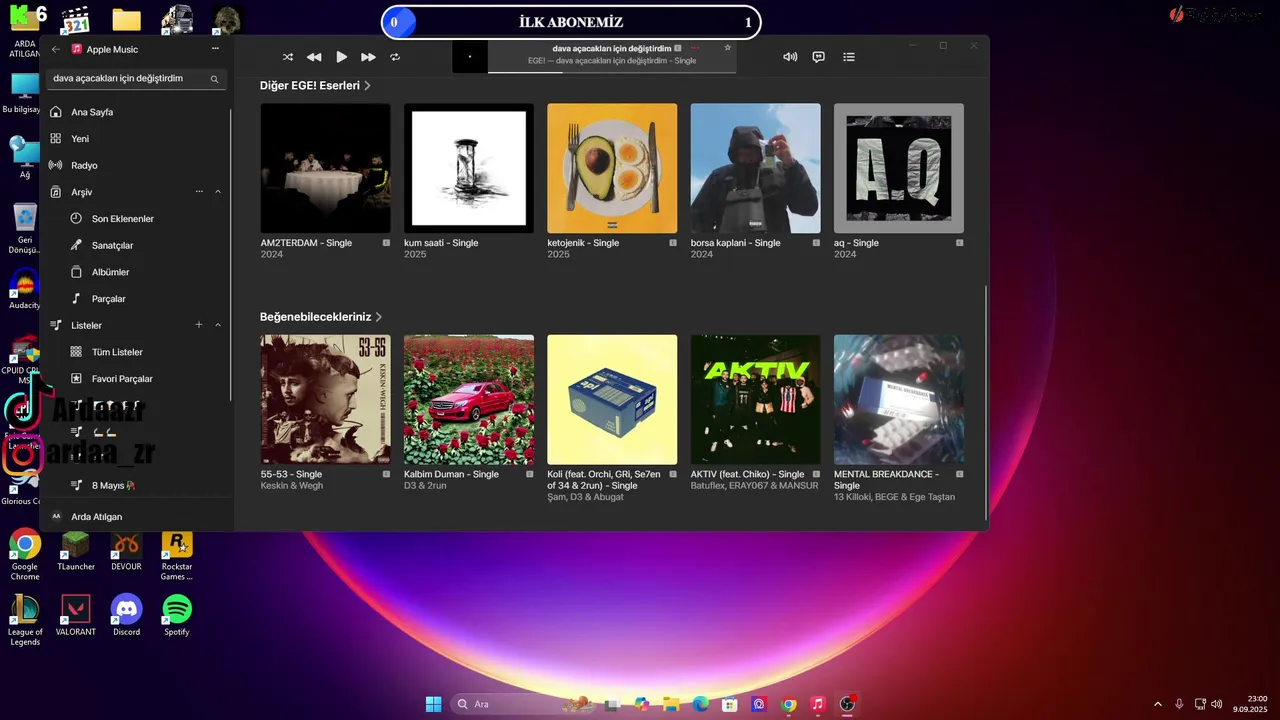The height and width of the screenshot is (720, 1280).
Task: Show the lyrics panel
Action: pyautogui.click(x=818, y=57)
